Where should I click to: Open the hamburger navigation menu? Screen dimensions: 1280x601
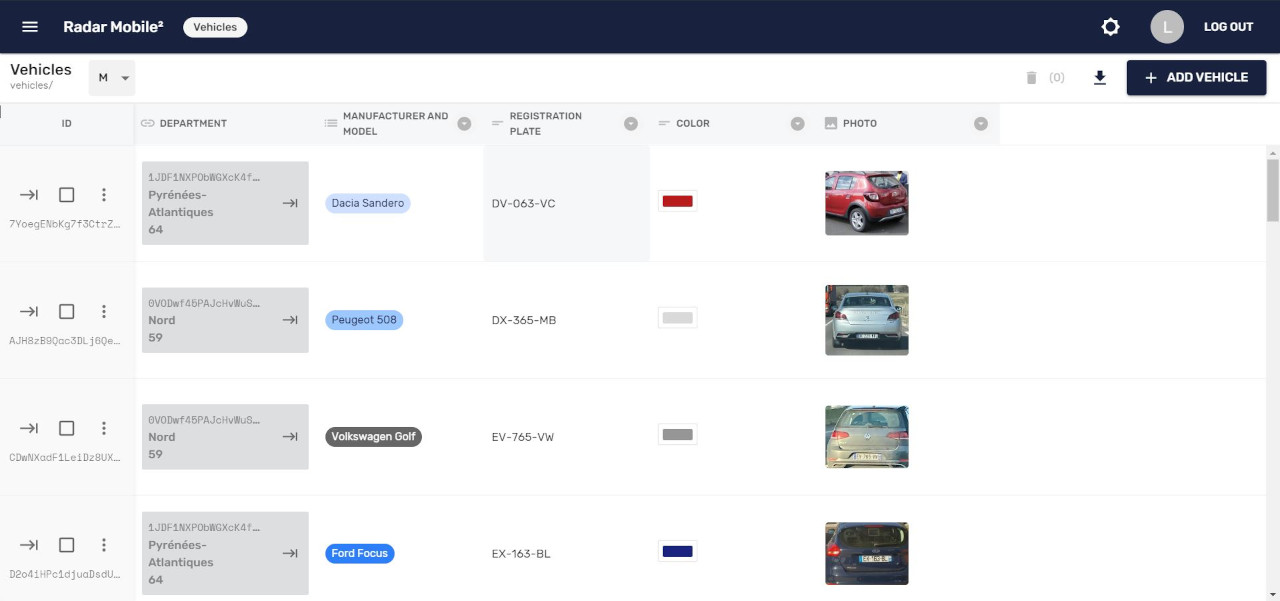pos(30,27)
